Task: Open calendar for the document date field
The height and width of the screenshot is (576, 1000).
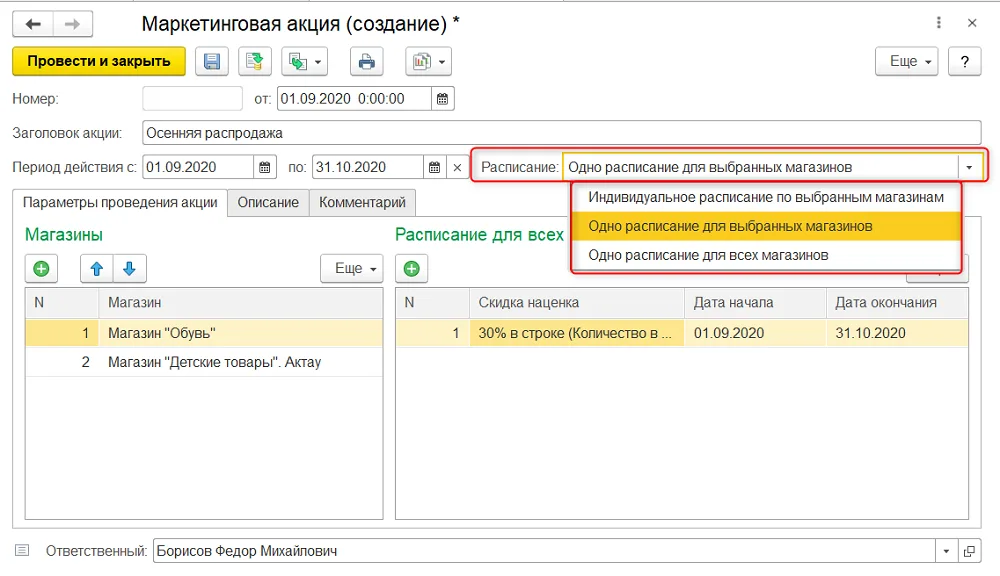Action: point(443,99)
